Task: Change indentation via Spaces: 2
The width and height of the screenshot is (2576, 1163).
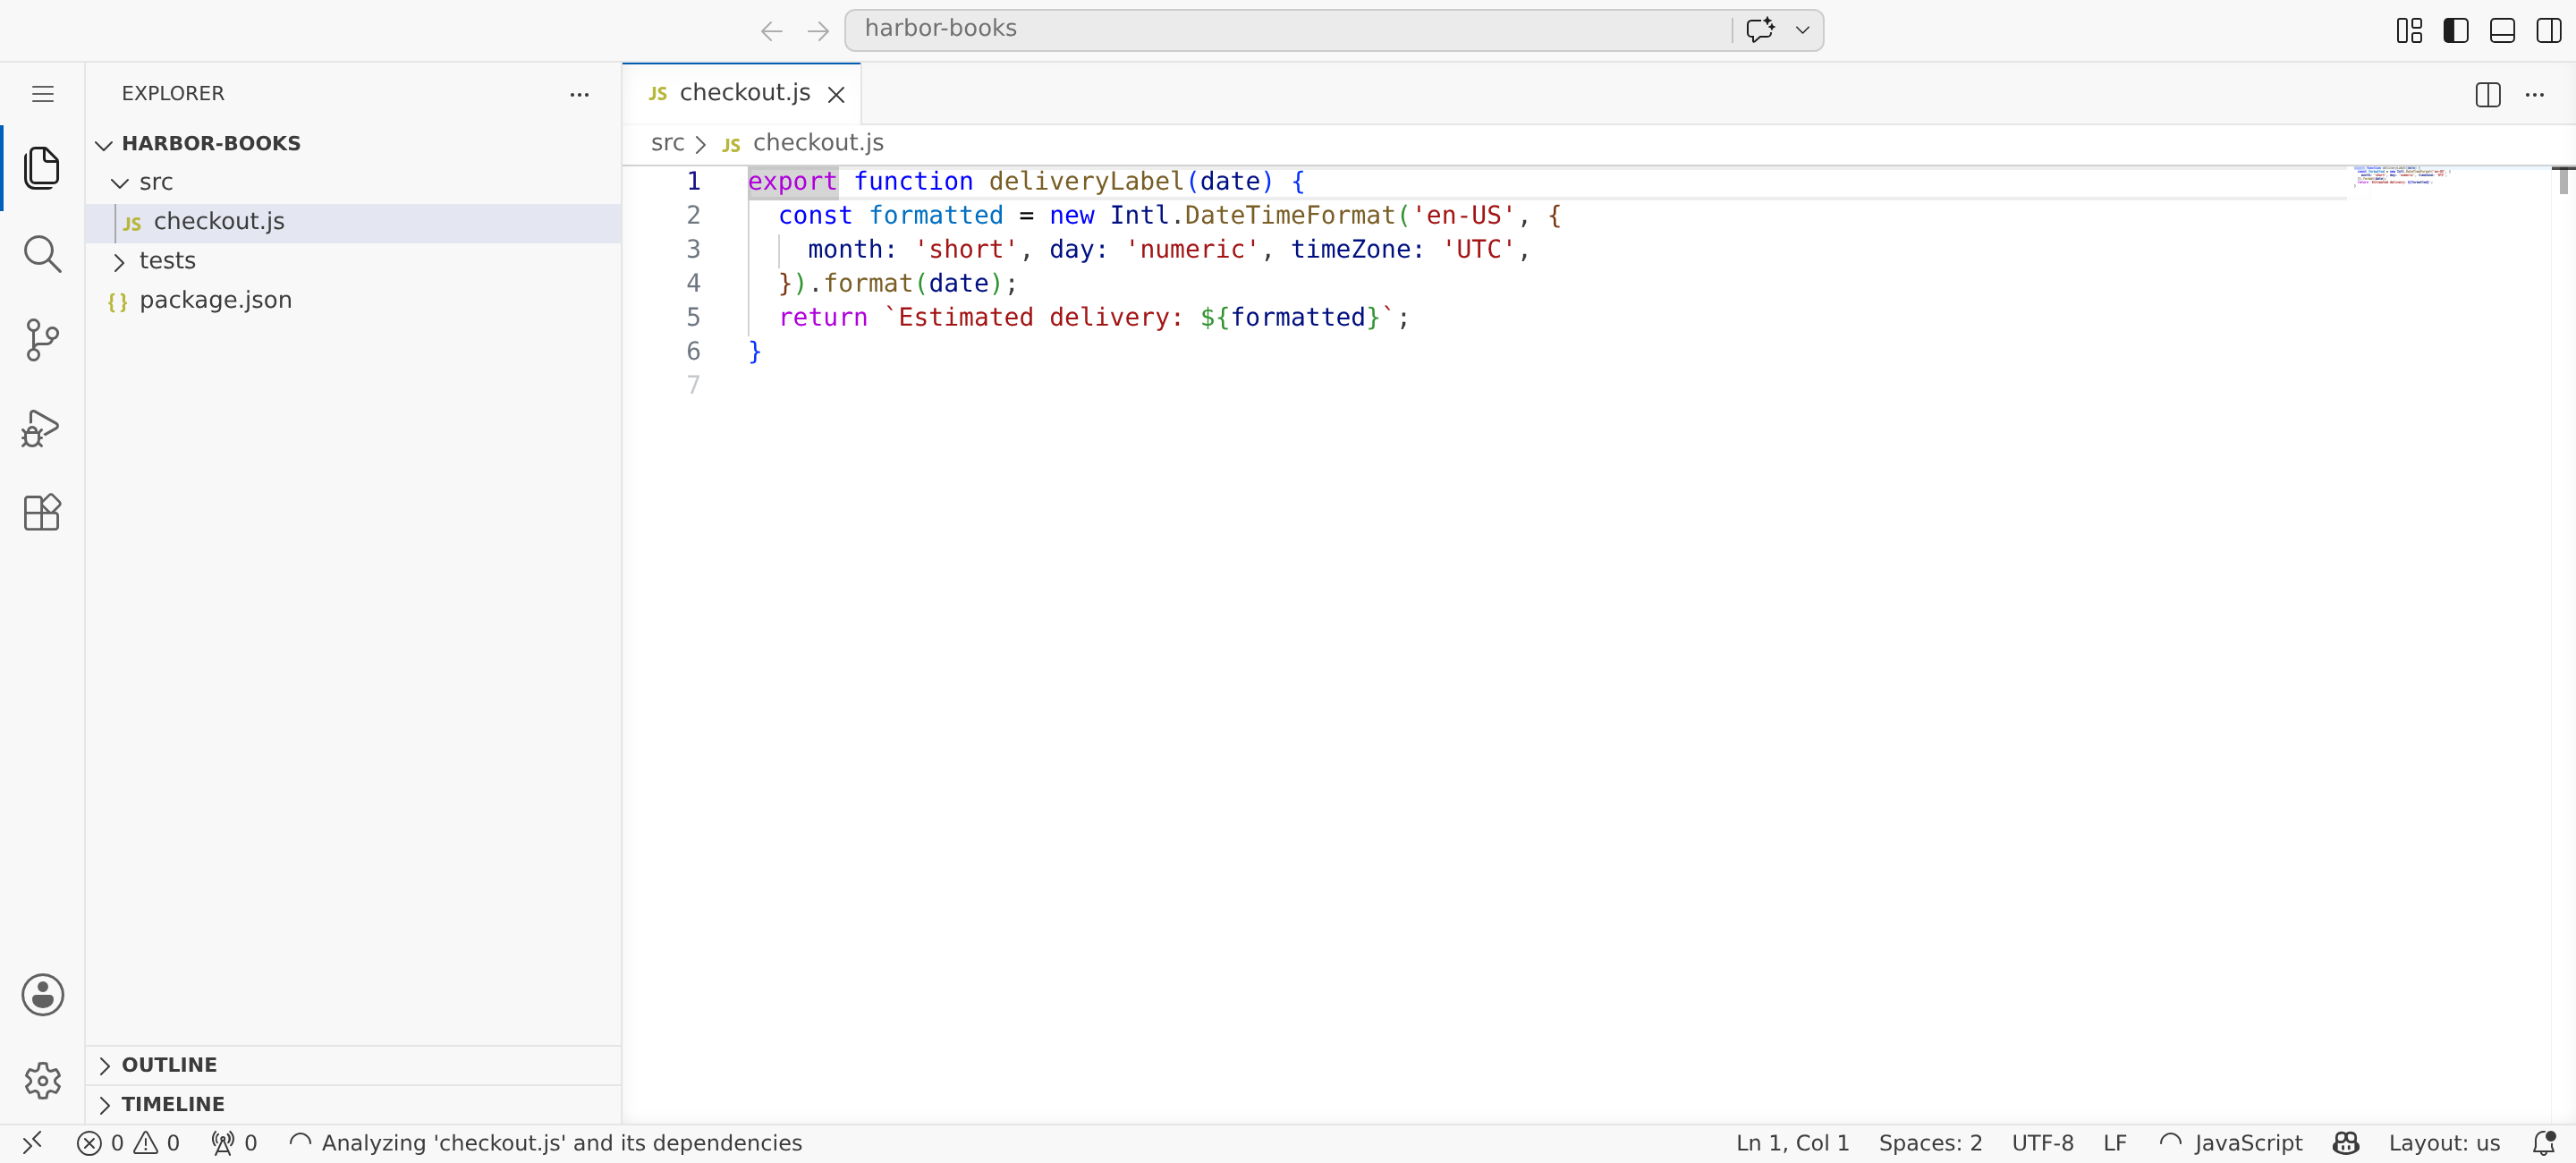Action: (1929, 1143)
